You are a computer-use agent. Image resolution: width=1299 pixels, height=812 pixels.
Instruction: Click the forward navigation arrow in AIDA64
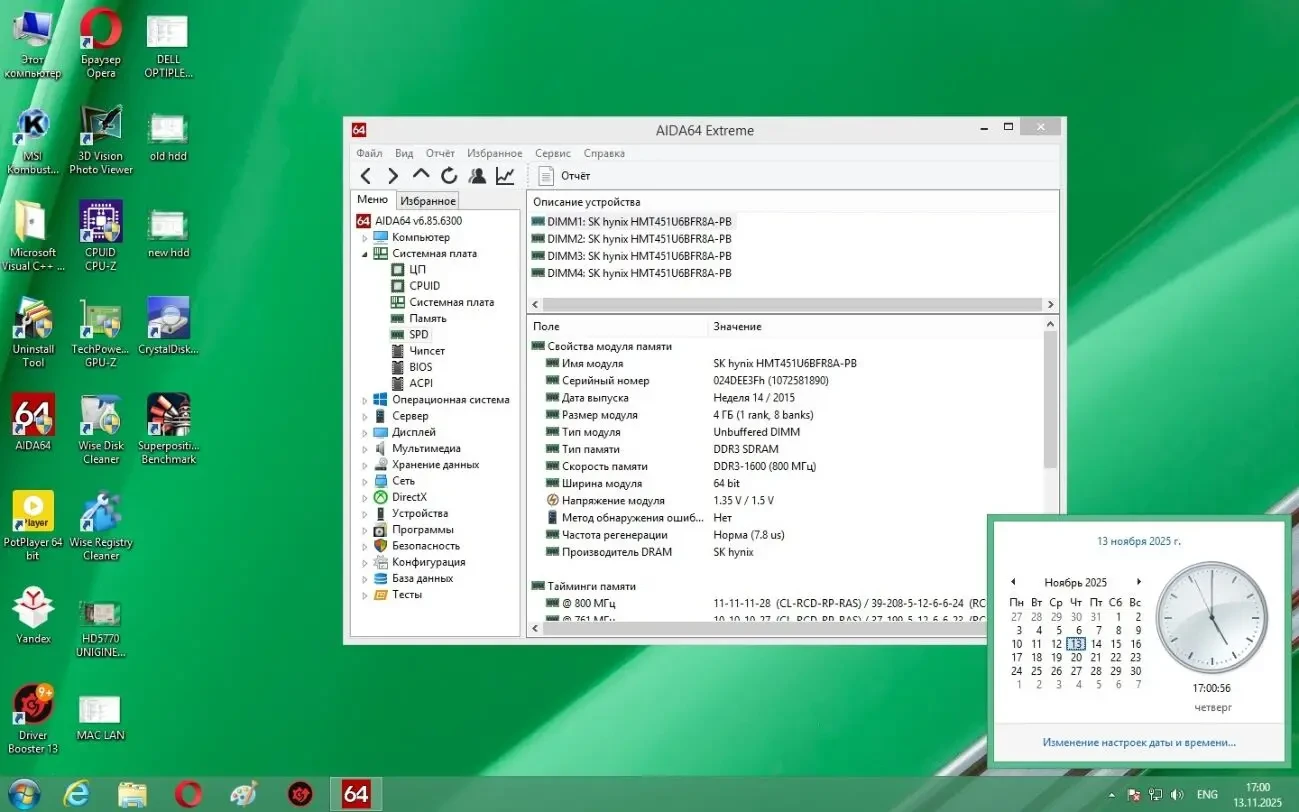393,174
